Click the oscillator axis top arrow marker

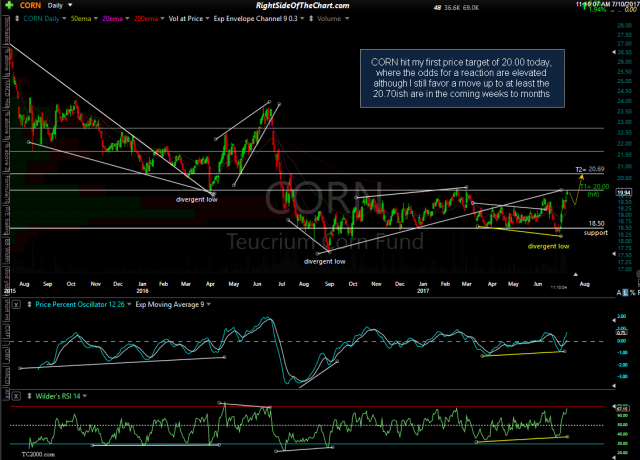pos(614,320)
